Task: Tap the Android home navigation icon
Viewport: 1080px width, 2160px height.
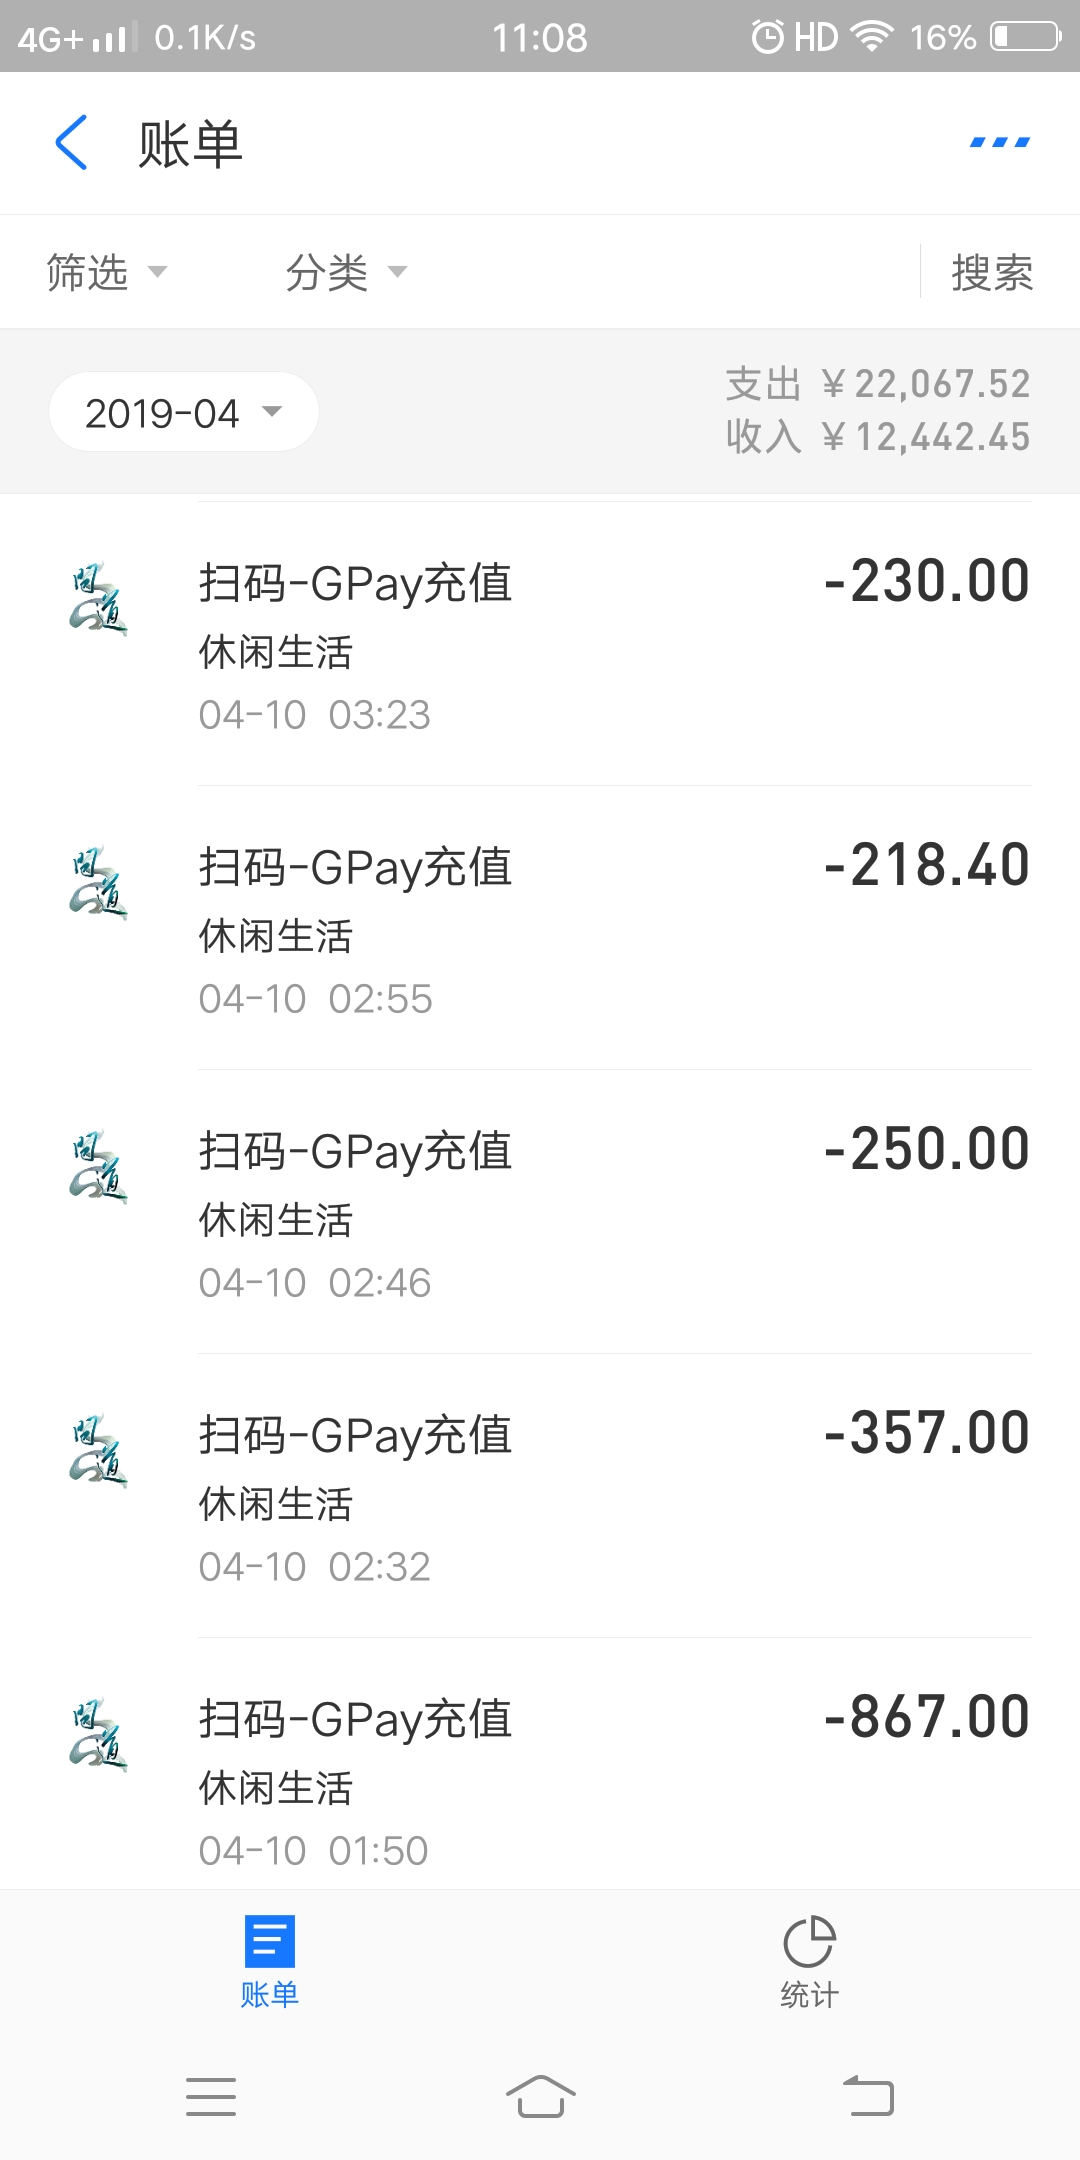Action: tap(540, 2096)
